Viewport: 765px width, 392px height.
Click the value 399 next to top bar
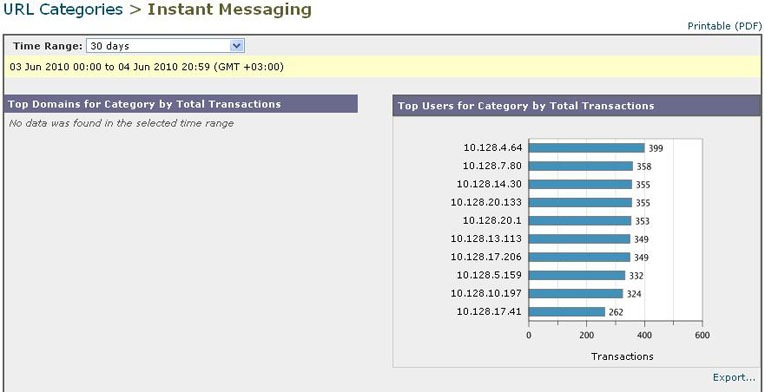(x=656, y=148)
